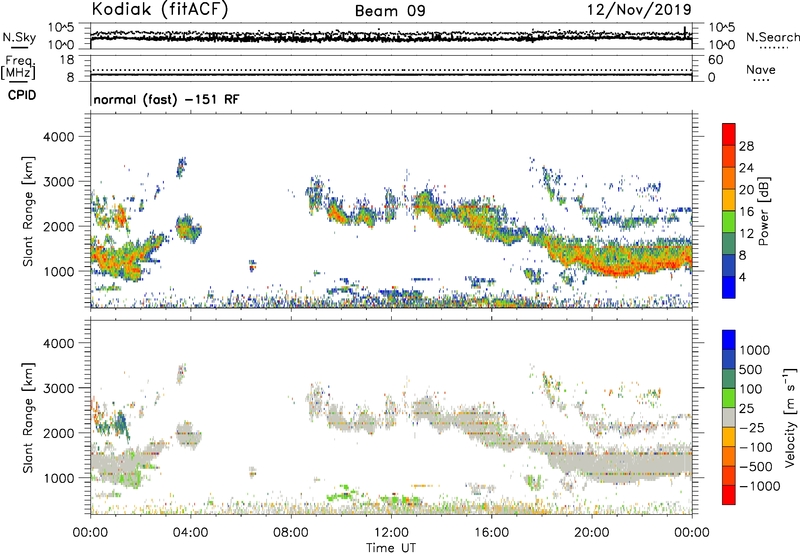Click the "1000" tick of the power panel
The height and width of the screenshot is (554, 800).
point(58,271)
